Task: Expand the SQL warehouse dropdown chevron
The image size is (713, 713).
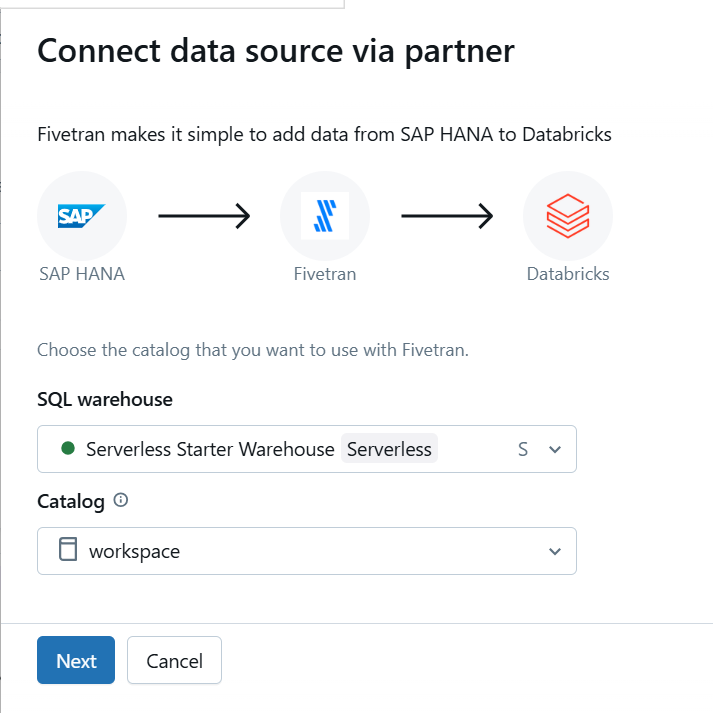Action: click(x=555, y=450)
